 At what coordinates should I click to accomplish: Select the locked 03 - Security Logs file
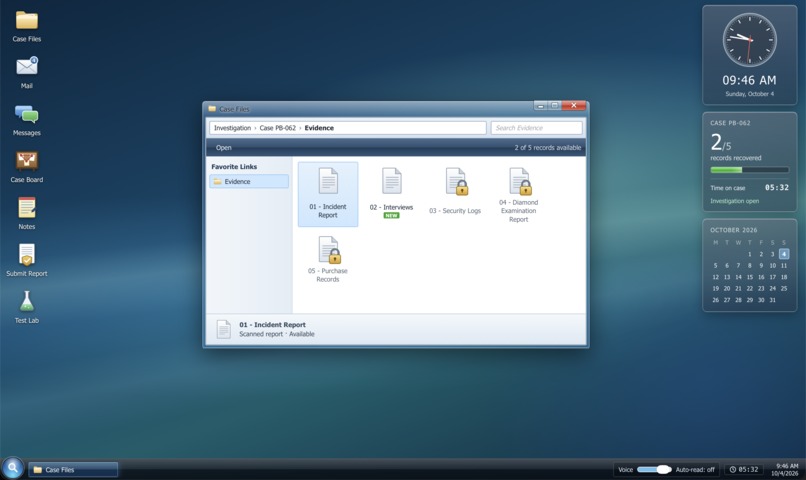(455, 191)
